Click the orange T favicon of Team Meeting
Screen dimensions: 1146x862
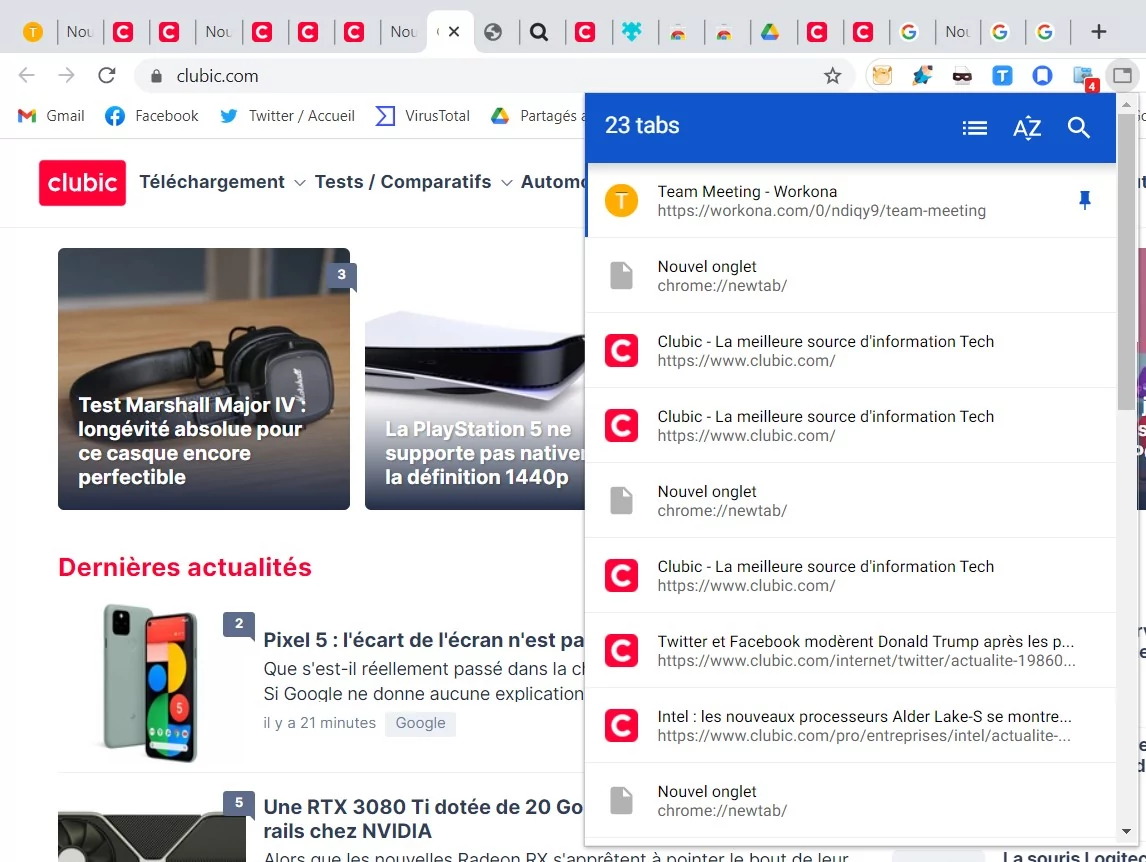[x=621, y=200]
